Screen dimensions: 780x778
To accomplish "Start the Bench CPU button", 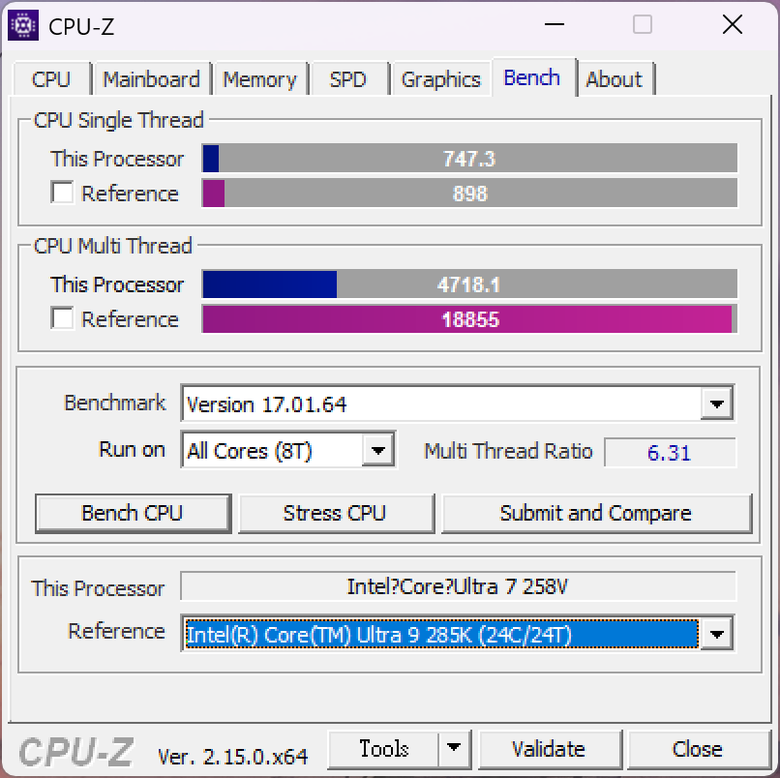I will pos(133,513).
